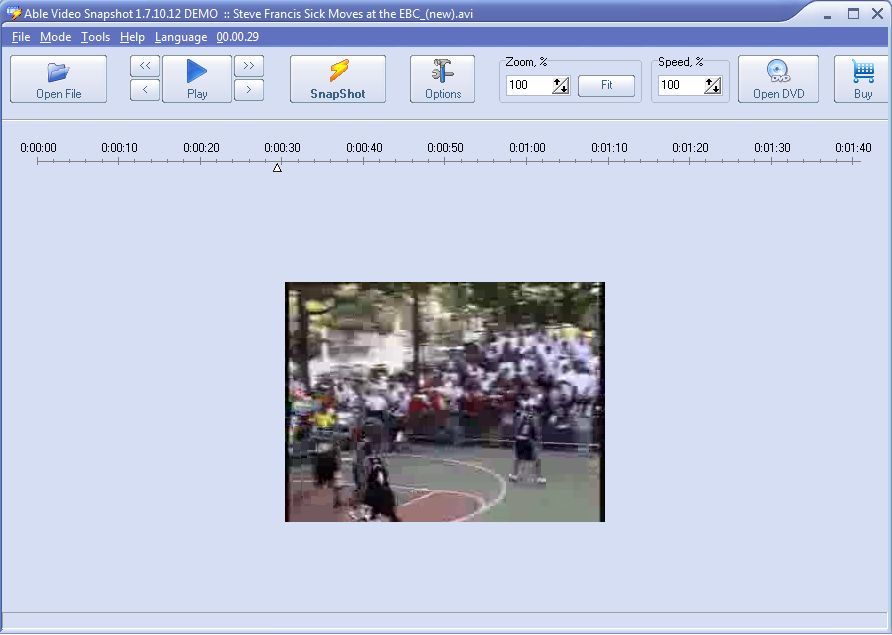892x635 pixels.
Task: Click the Buy shopping cart icon
Action: click(862, 79)
